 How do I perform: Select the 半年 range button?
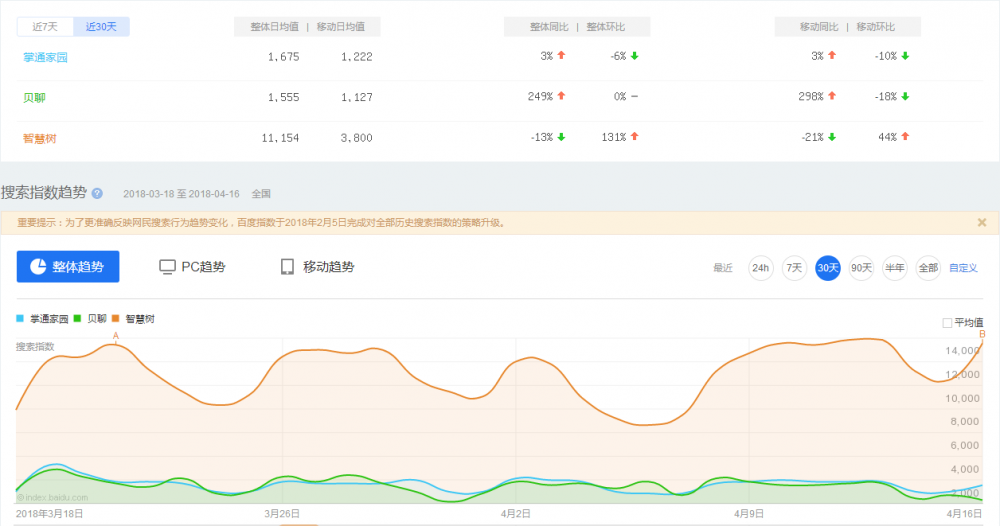895,268
